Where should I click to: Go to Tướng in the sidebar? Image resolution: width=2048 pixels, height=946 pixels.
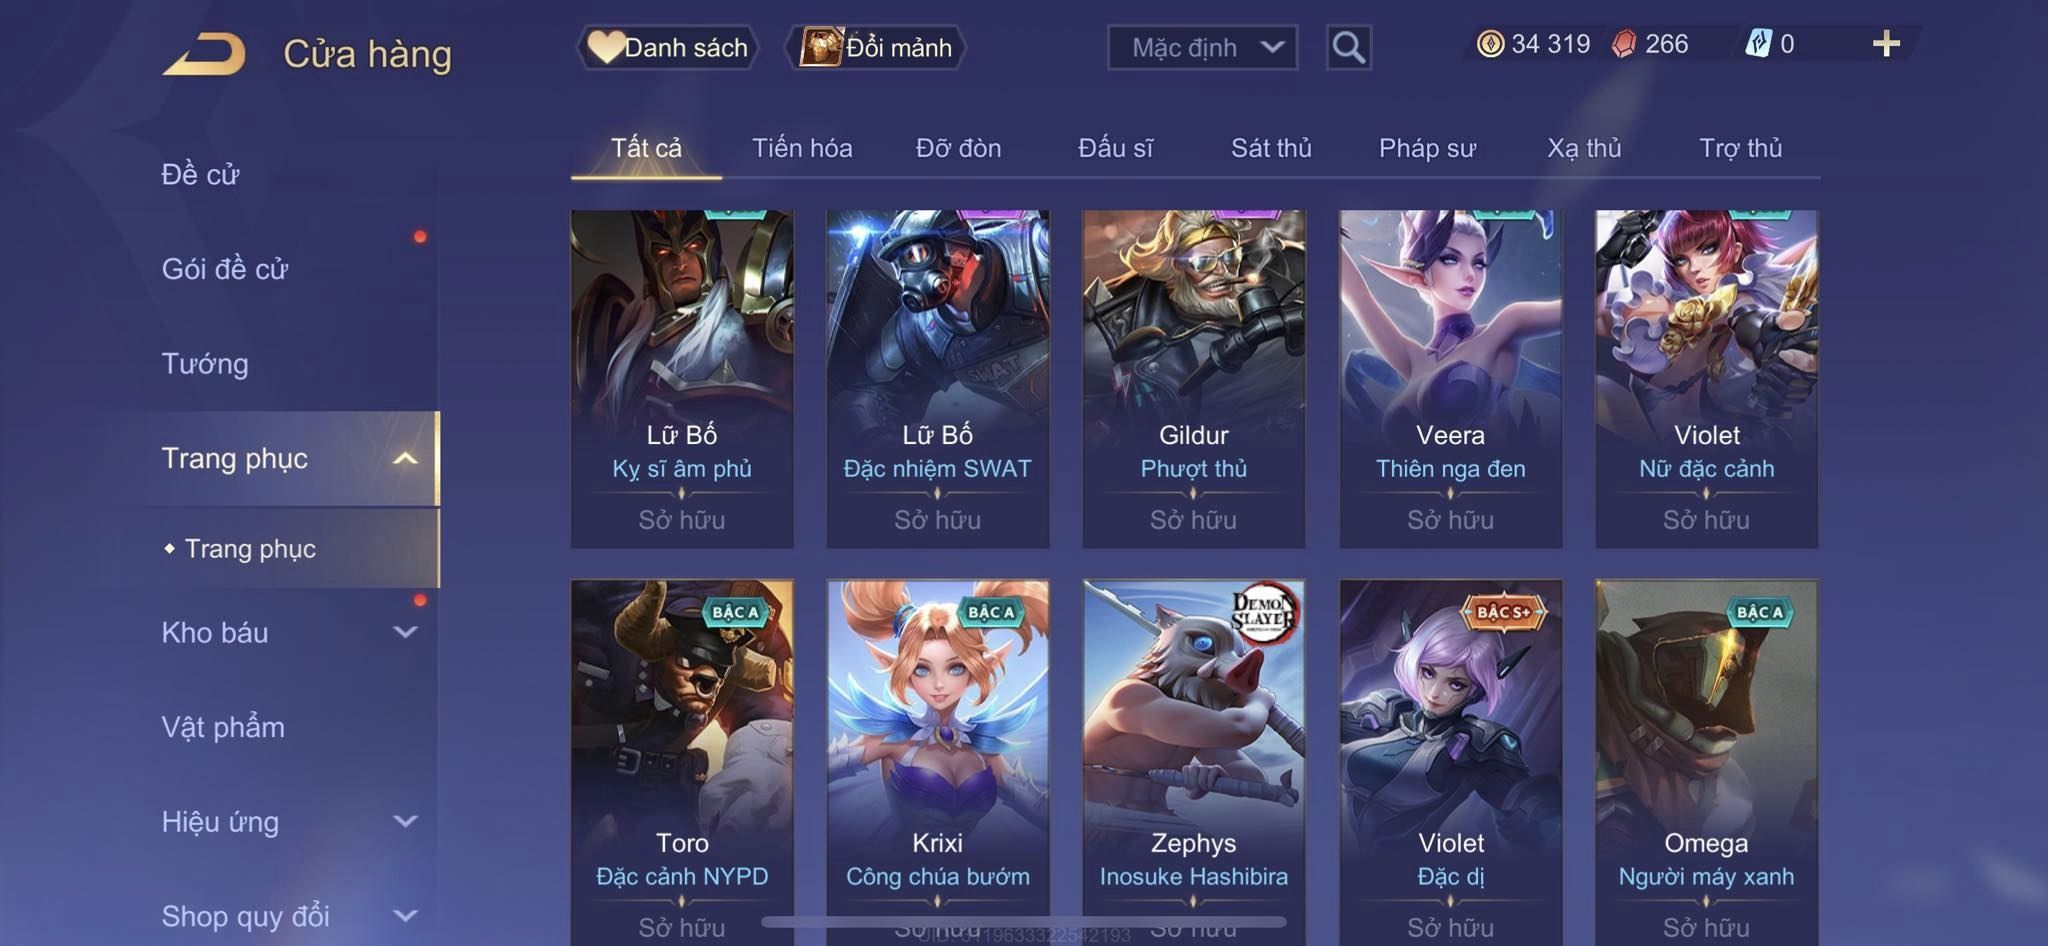coord(205,364)
